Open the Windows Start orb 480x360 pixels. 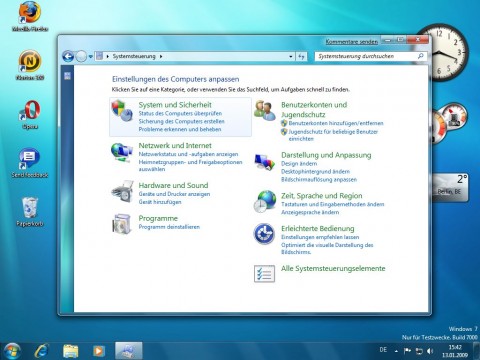pos(12,351)
